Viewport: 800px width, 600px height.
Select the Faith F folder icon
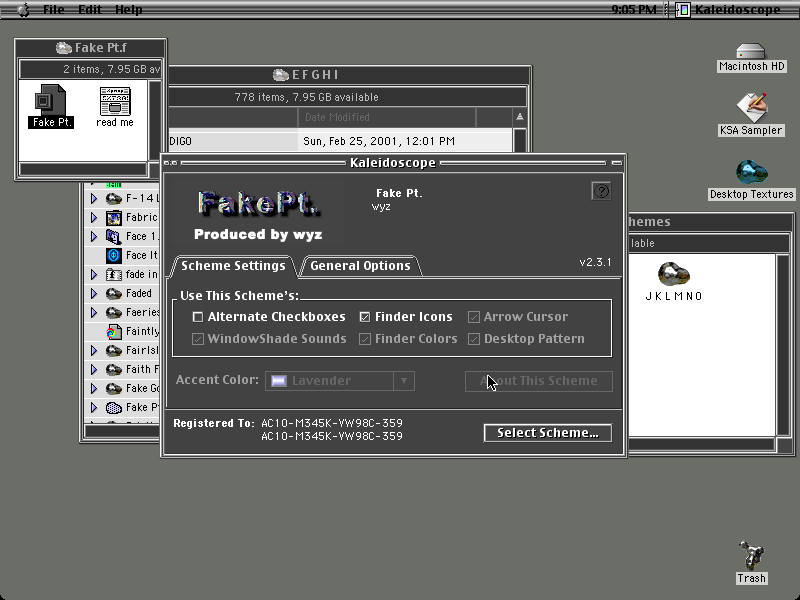click(113, 369)
